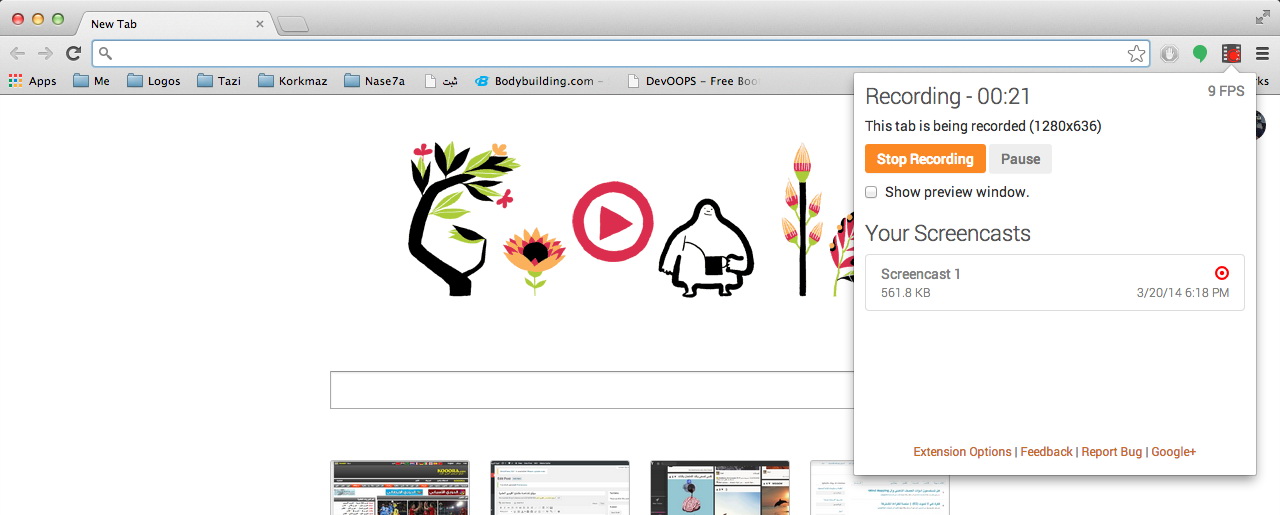Bookmark this page with the star icon

point(1136,54)
